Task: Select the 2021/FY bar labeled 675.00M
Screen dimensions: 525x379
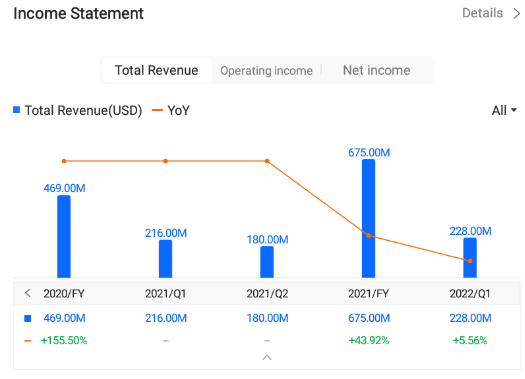Action: [x=368, y=218]
